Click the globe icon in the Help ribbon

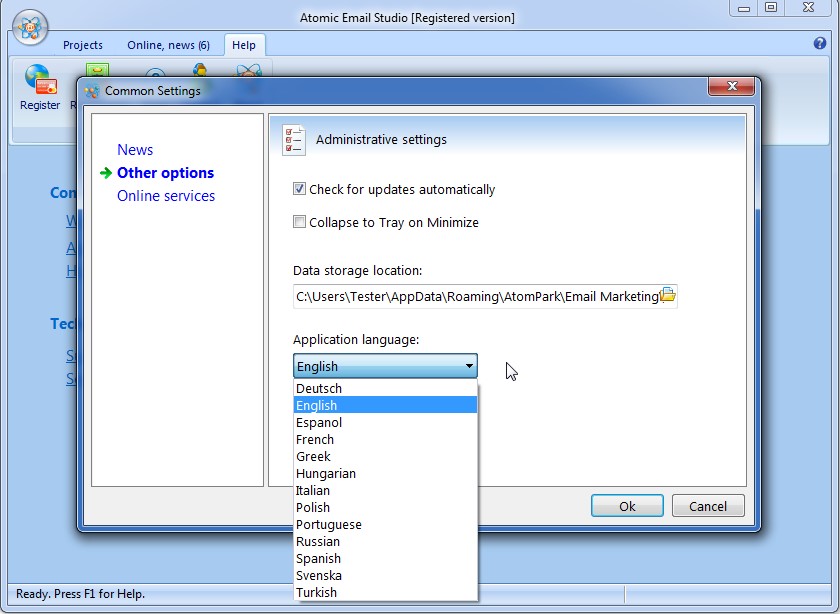tap(37, 71)
